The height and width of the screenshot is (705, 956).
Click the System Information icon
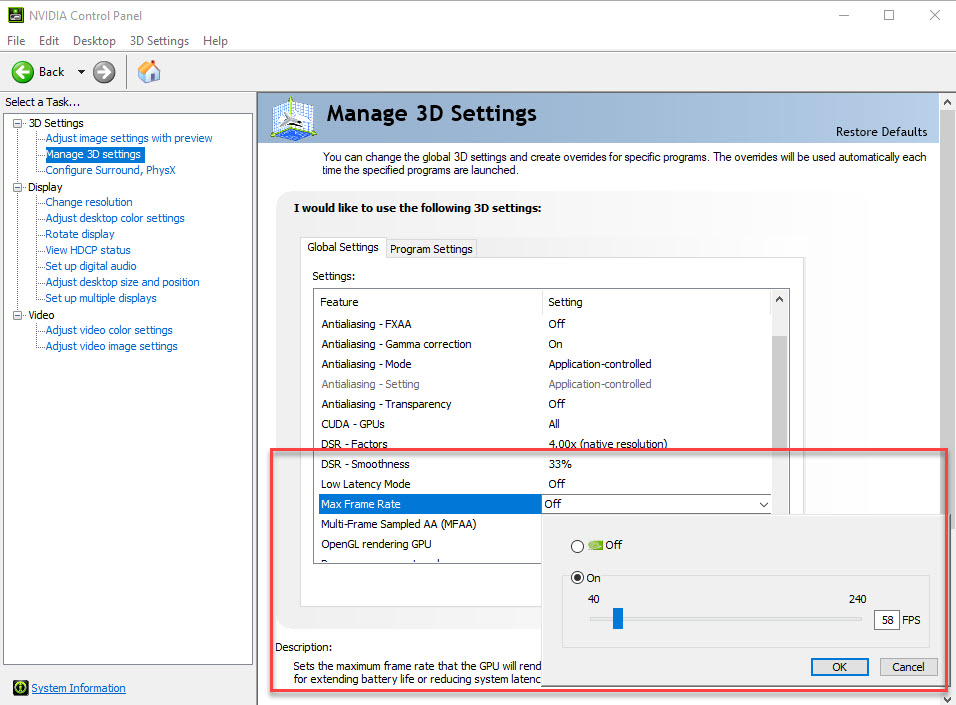click(20, 688)
